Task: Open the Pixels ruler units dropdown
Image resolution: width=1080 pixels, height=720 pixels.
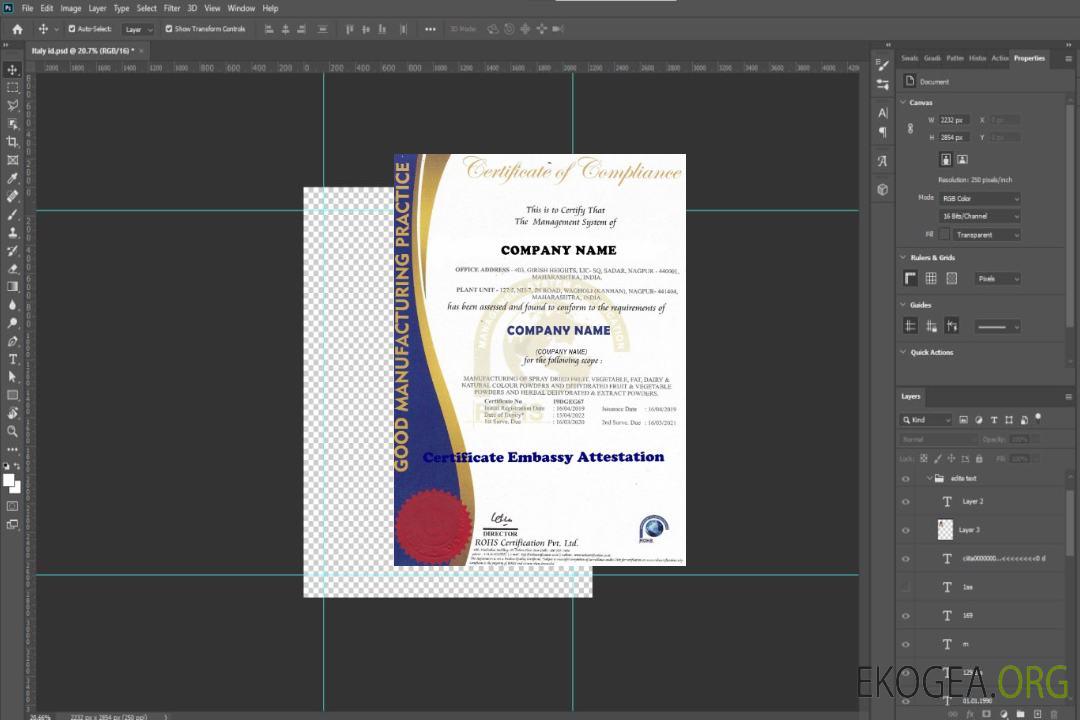Action: coord(997,278)
